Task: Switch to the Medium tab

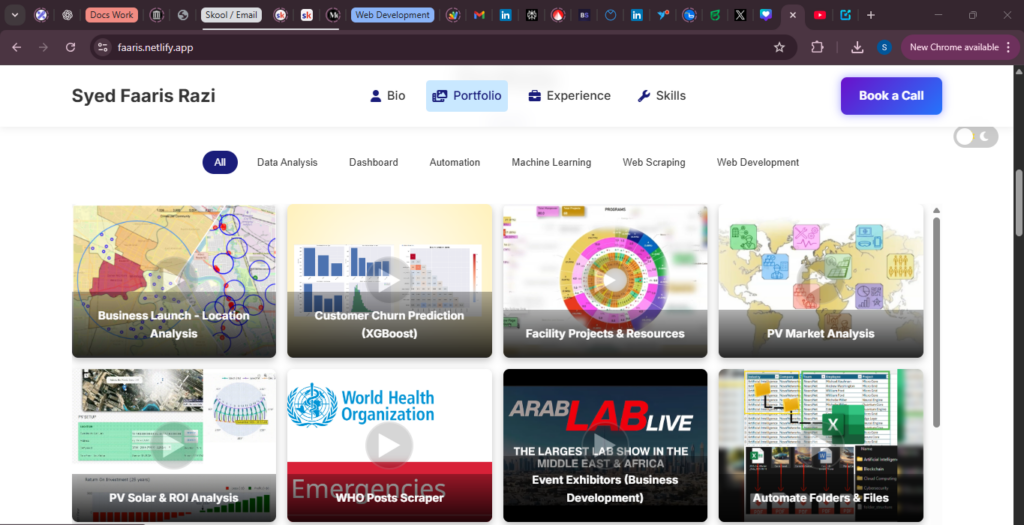Action: point(333,15)
